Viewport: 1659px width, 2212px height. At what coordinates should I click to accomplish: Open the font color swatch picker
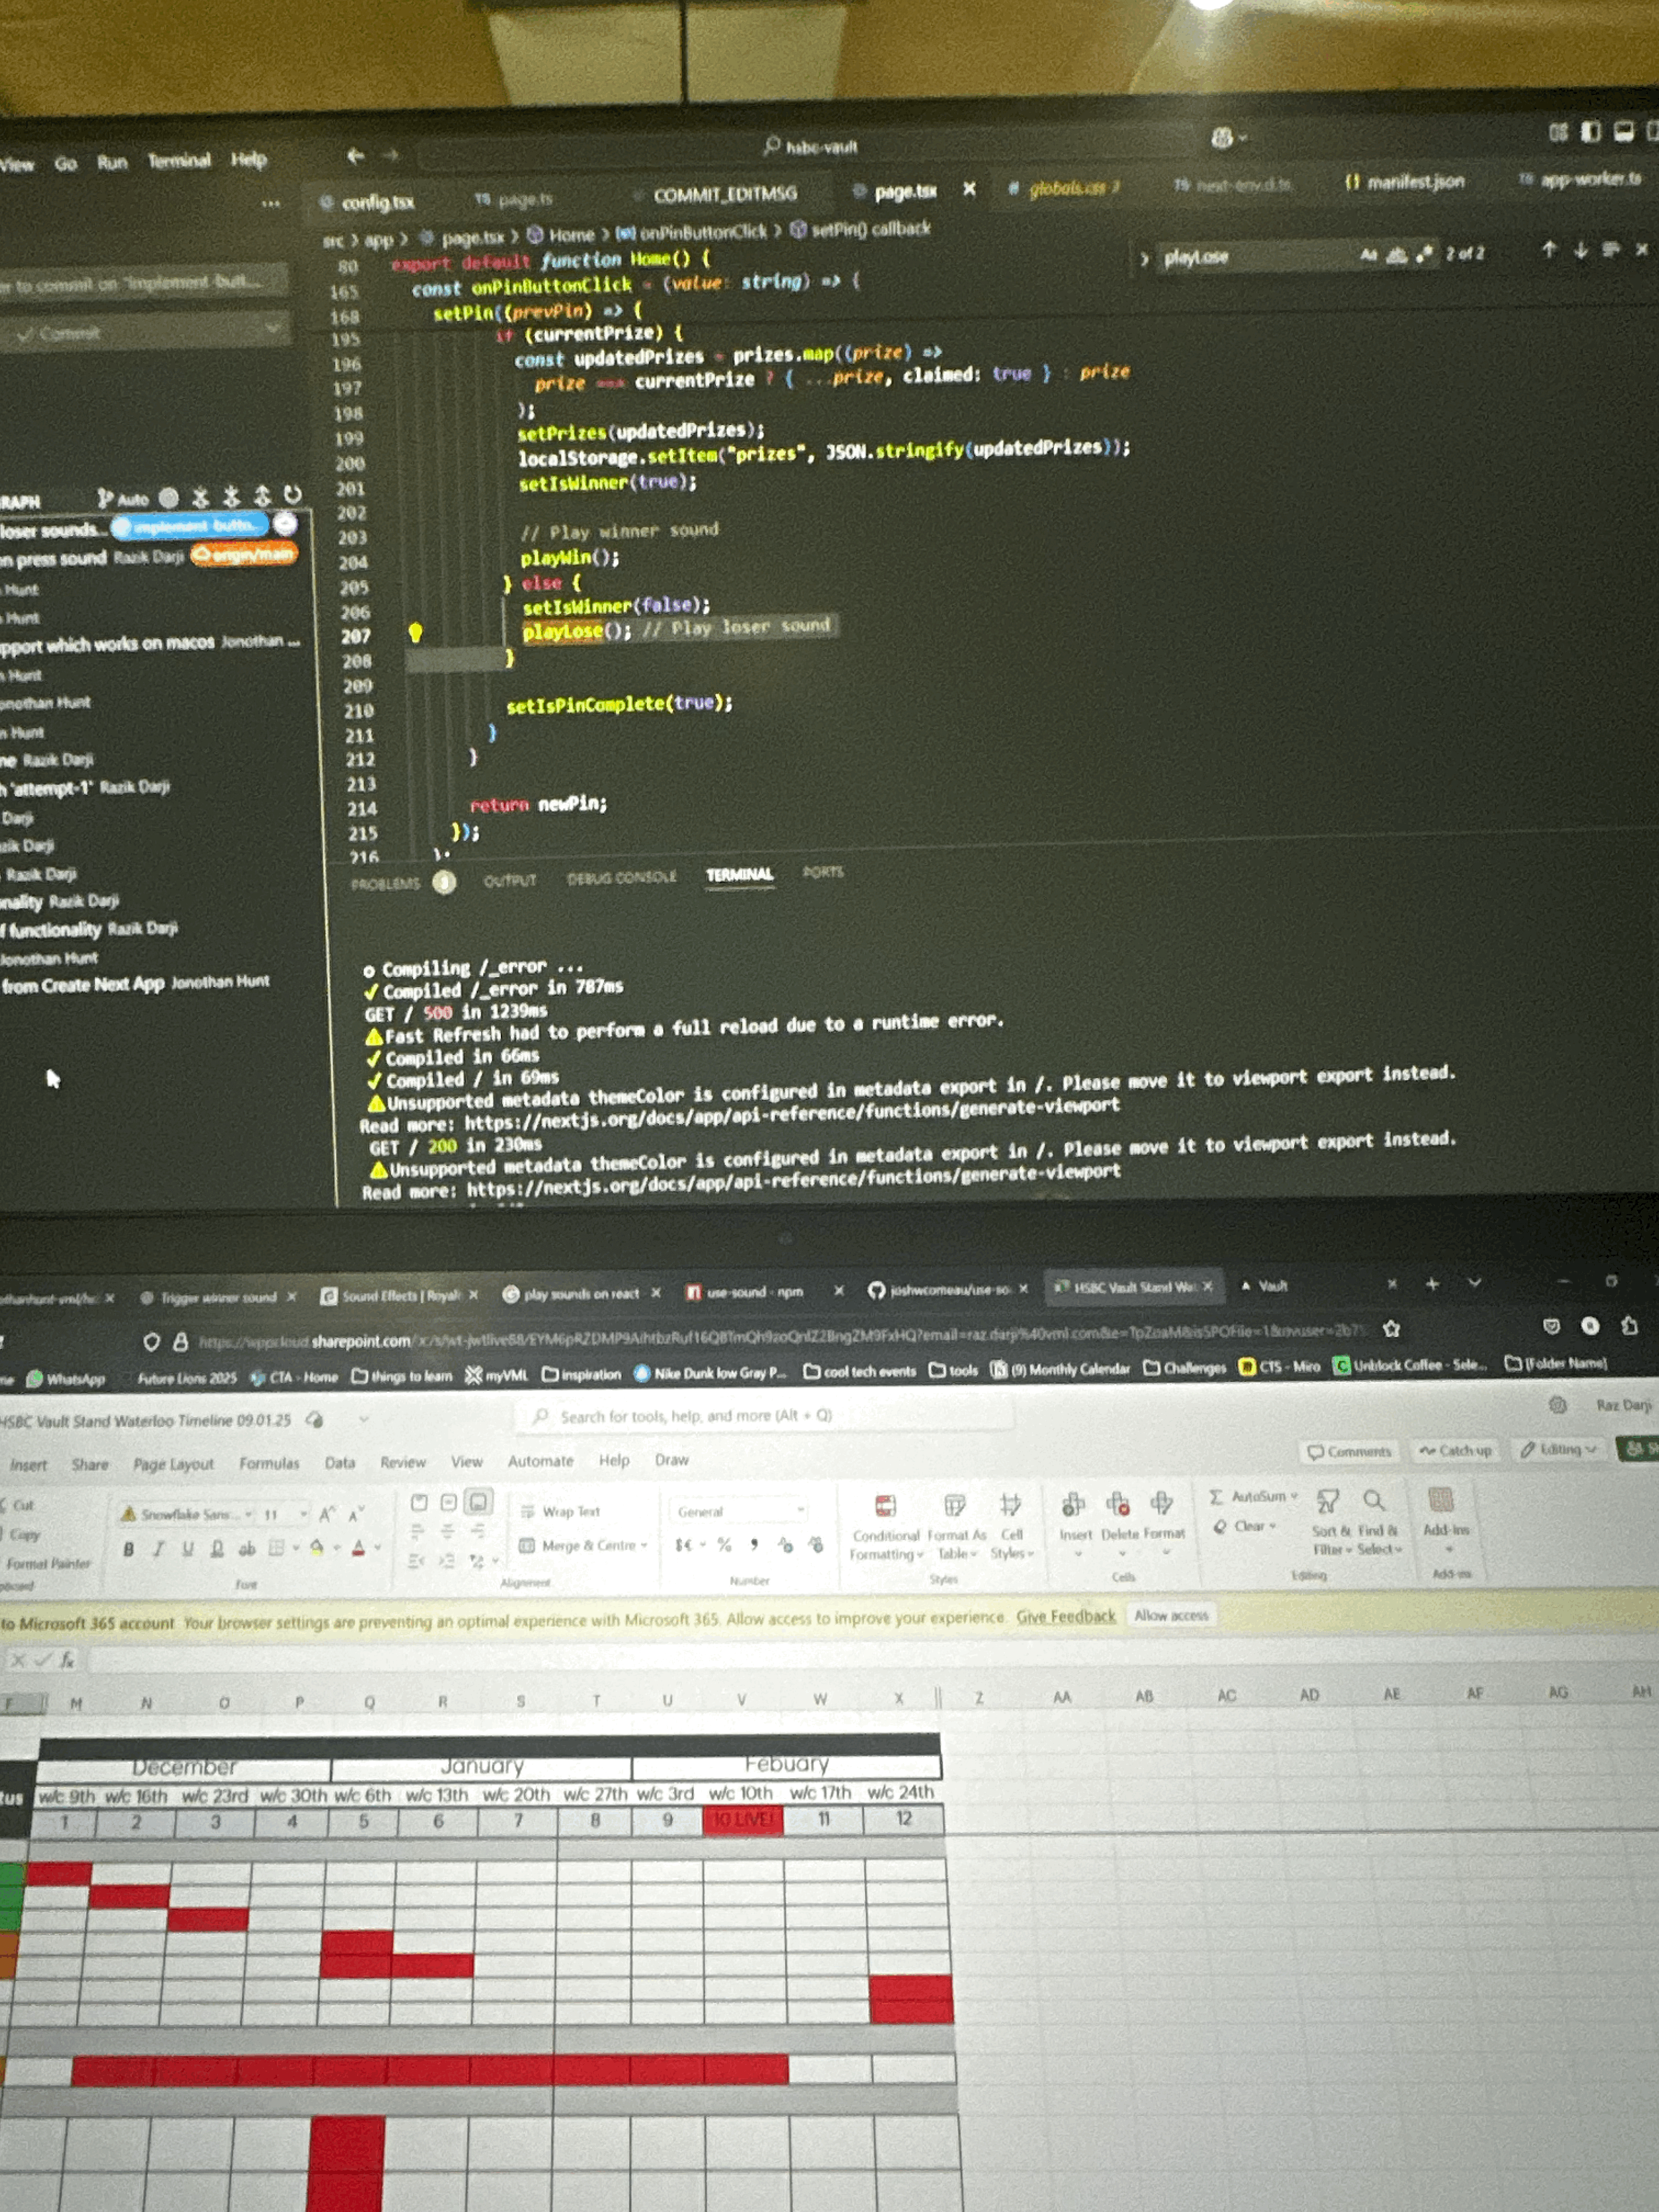click(358, 1548)
